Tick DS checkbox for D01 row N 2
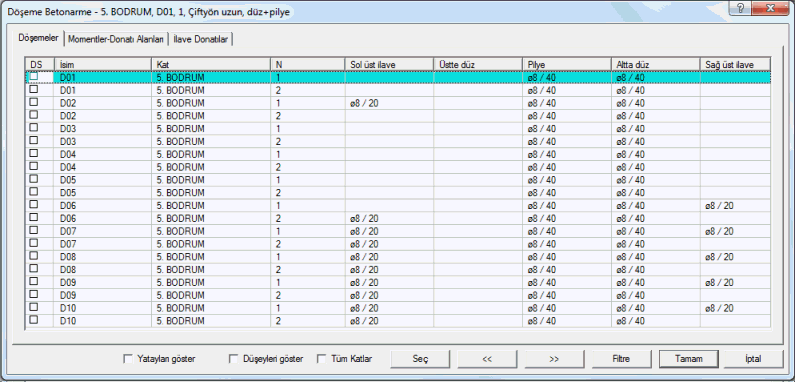The height and width of the screenshot is (382, 795). point(33,89)
